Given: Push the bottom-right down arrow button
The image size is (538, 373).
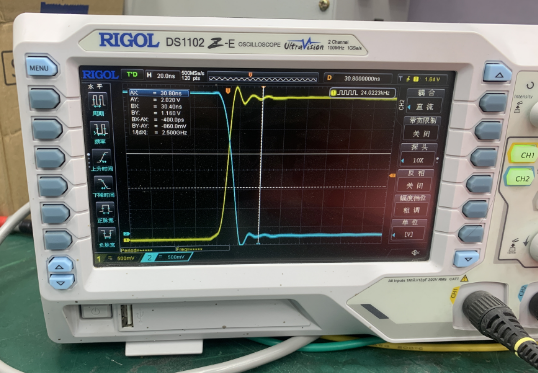Looking at the screenshot, I should point(466,259).
